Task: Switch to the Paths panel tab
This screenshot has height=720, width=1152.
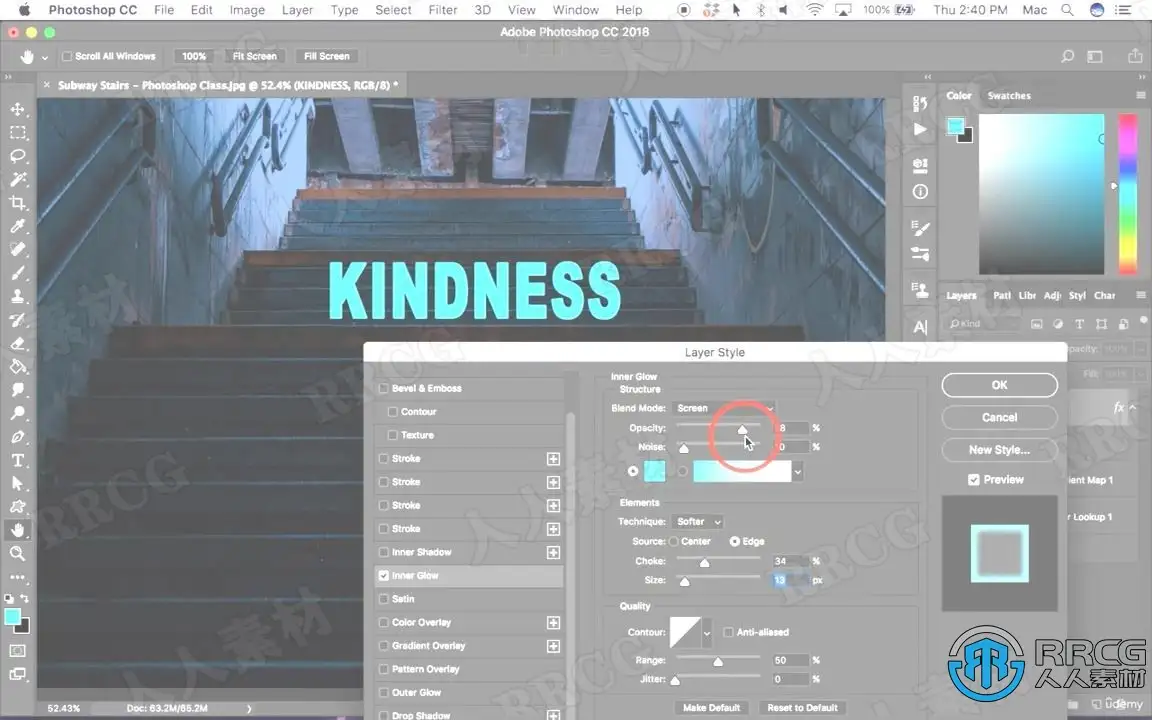Action: click(1001, 295)
